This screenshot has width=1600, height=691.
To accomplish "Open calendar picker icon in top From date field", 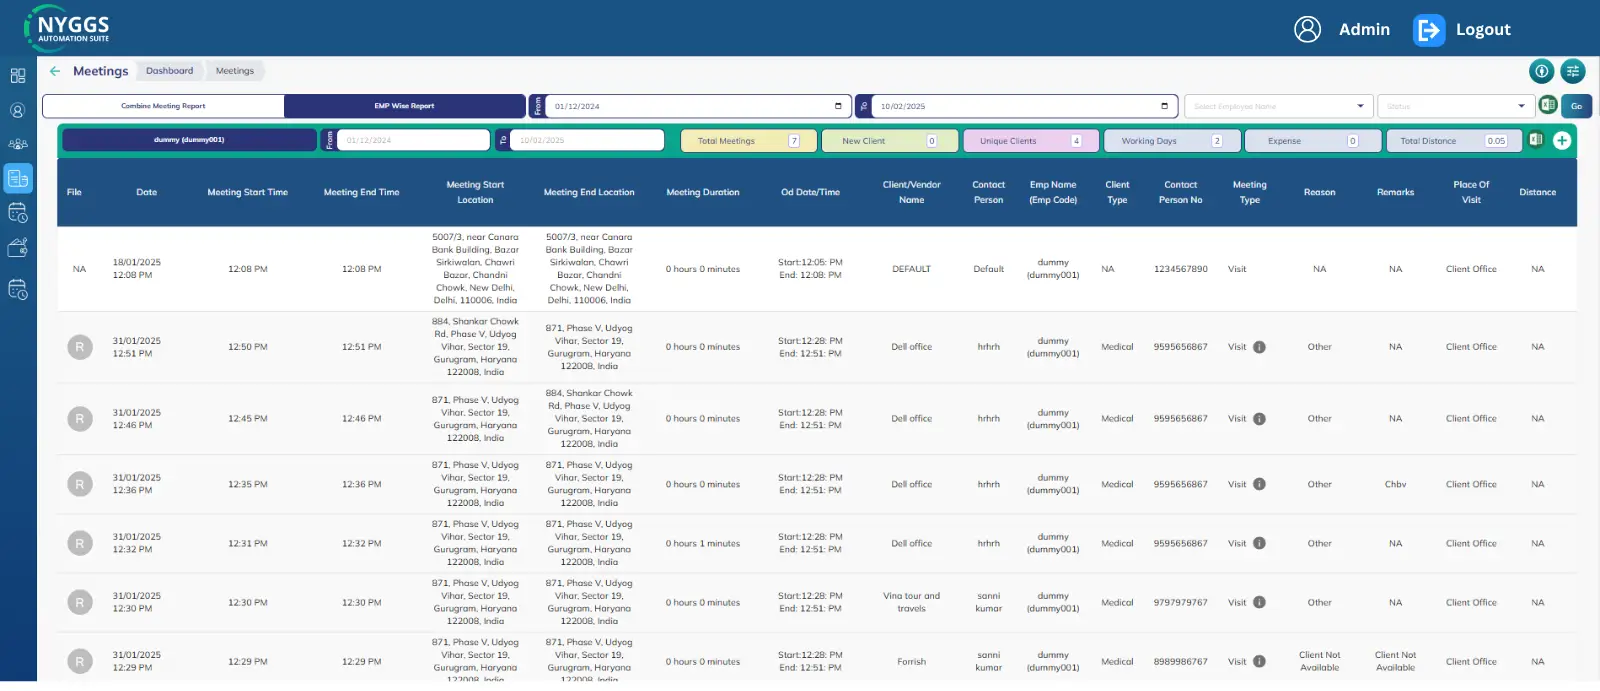I will 838,106.
